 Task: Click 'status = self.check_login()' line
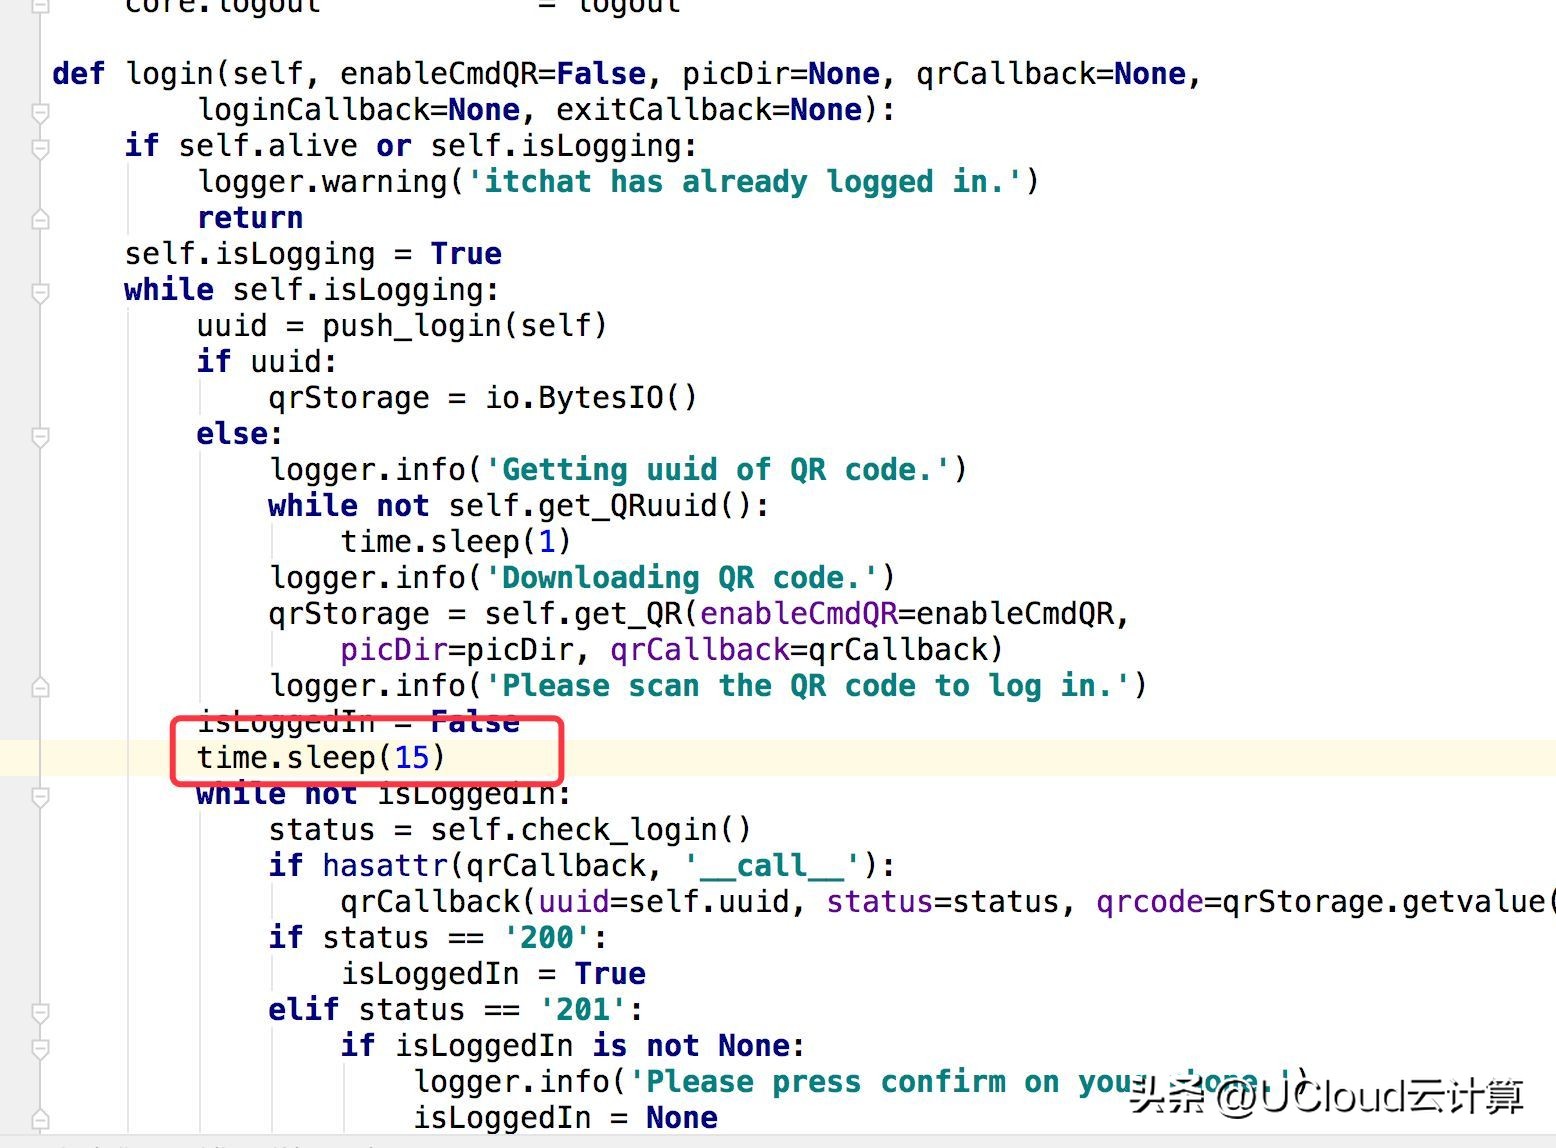tap(510, 830)
